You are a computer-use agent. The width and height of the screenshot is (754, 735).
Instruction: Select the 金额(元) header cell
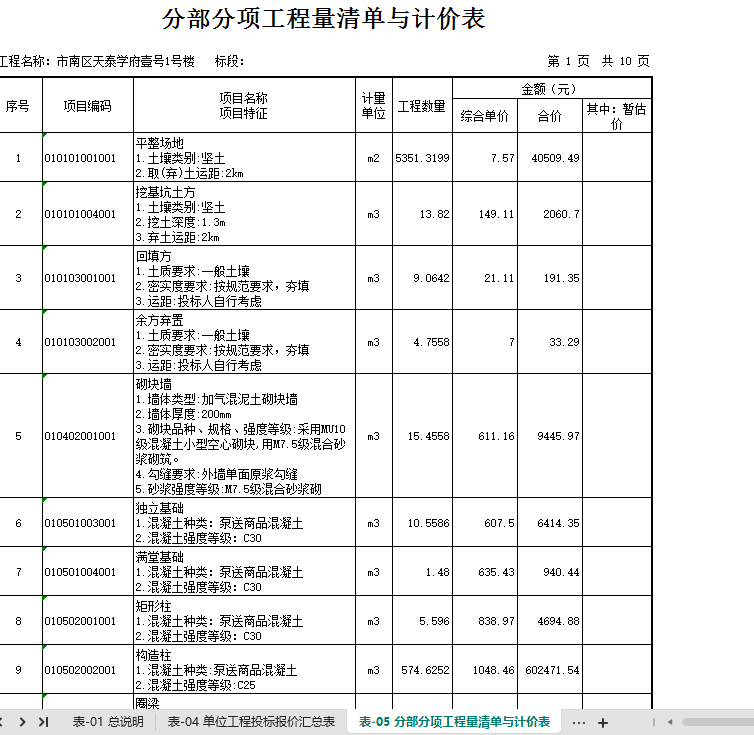(552, 89)
